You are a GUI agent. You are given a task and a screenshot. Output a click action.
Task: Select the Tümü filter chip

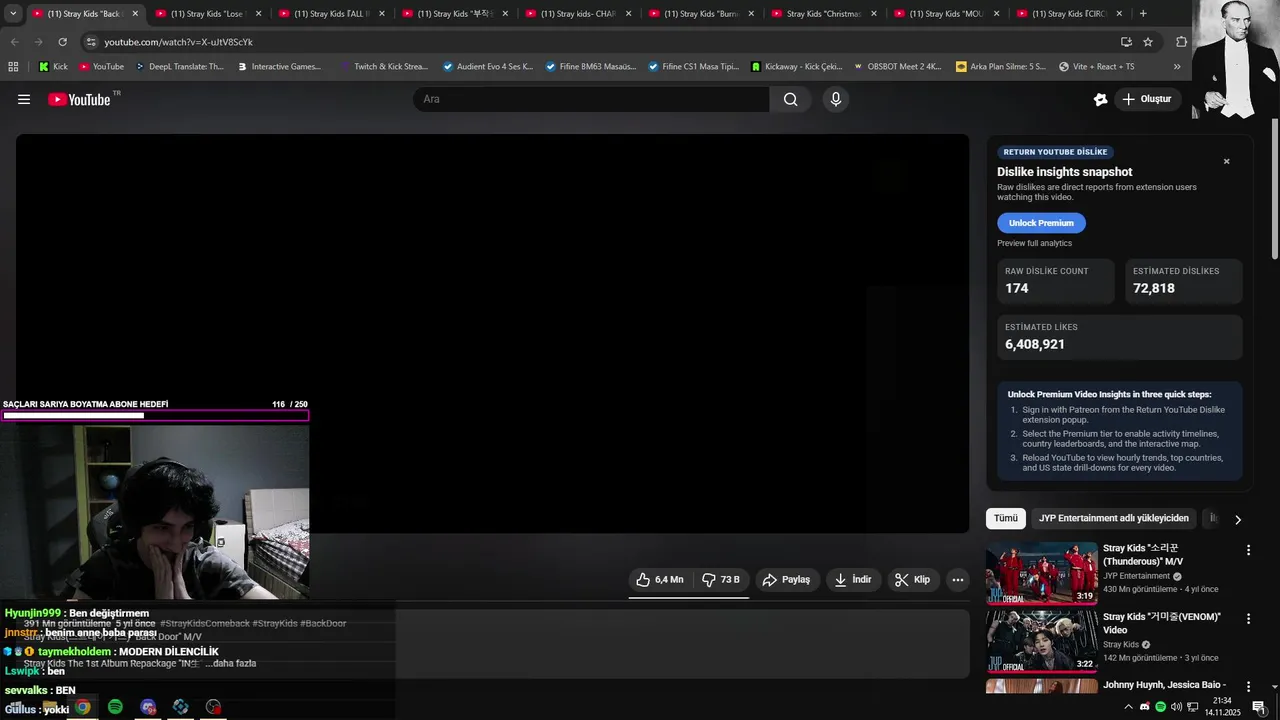point(1005,518)
